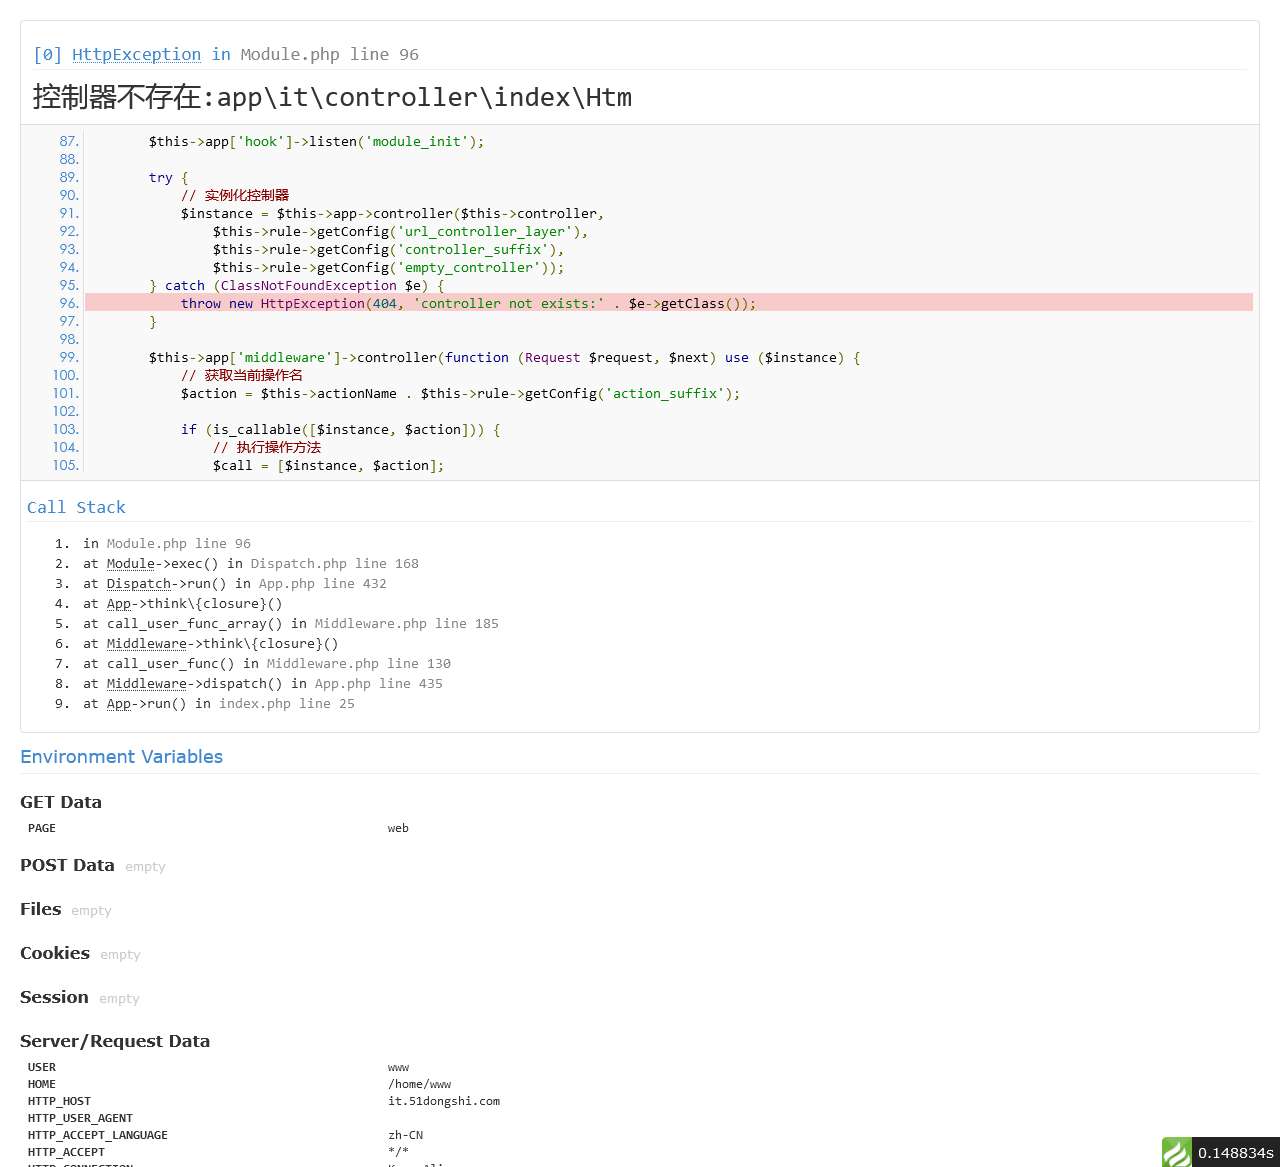Click the Dispatch link in Dispatch->run() entry
This screenshot has height=1167, width=1280.
(138, 583)
